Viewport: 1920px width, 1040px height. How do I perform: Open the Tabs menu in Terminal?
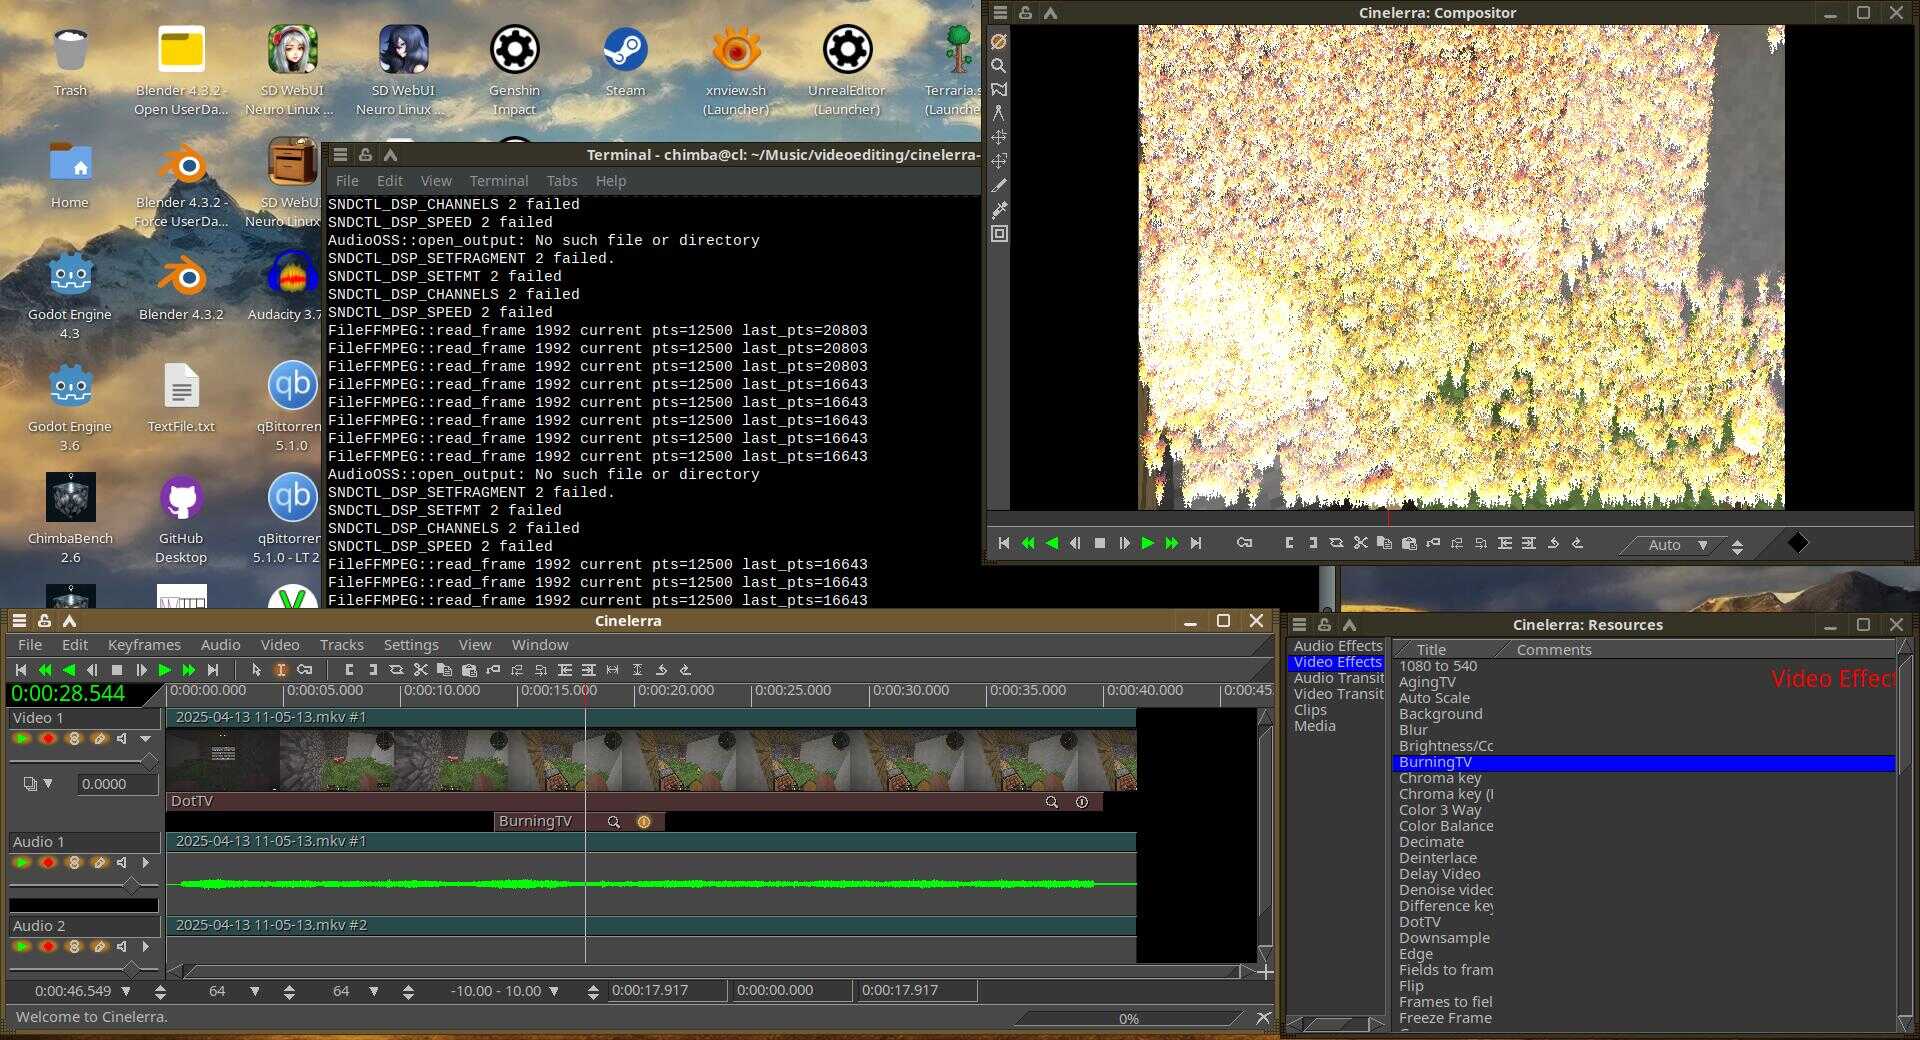click(x=561, y=181)
